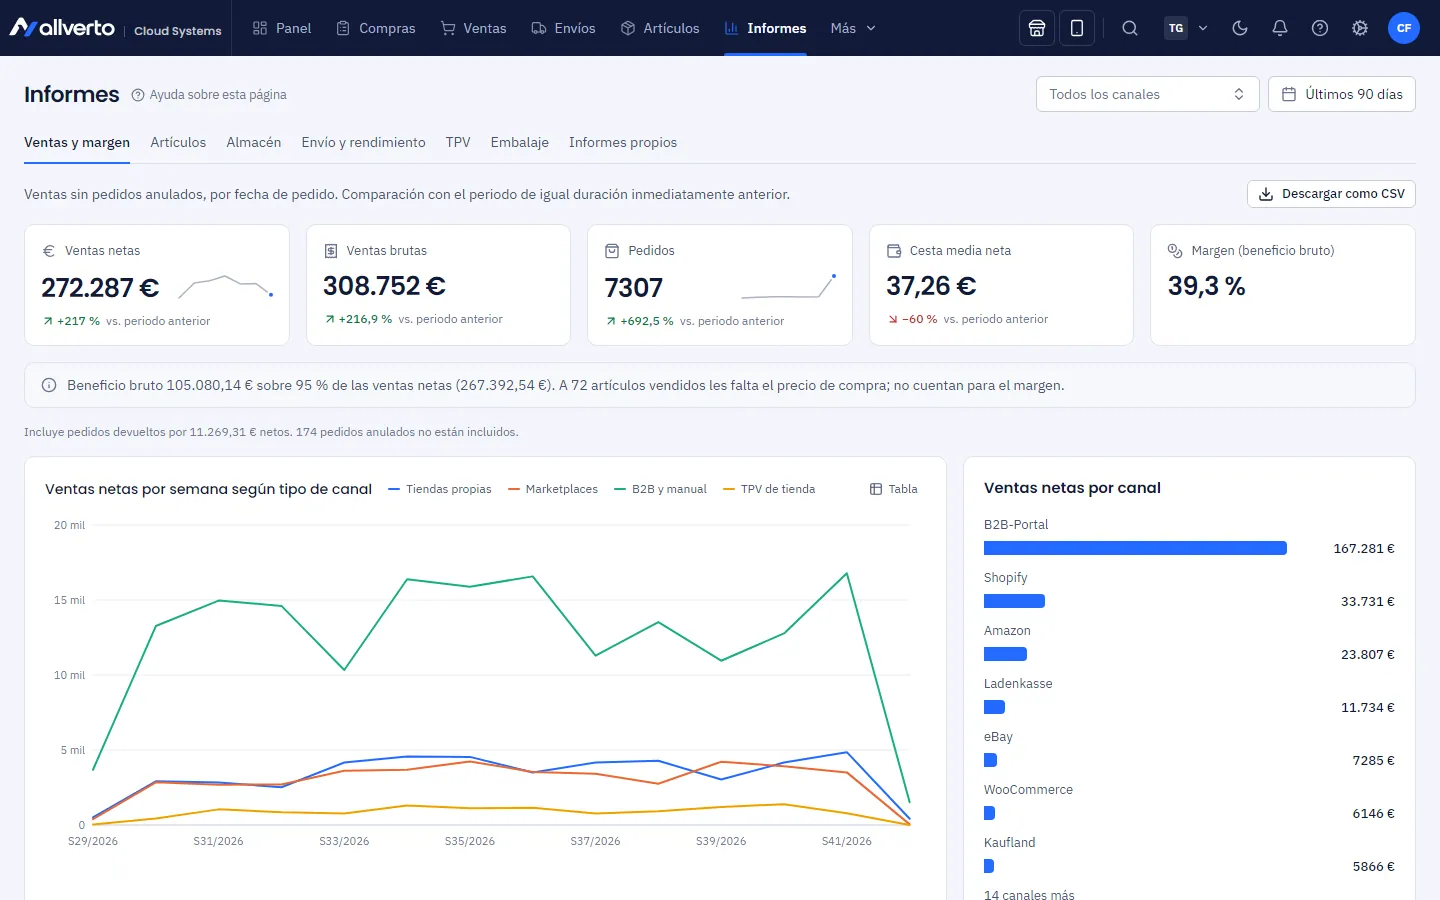Switch chart to Tabla view
This screenshot has height=900, width=1440.
pos(894,489)
